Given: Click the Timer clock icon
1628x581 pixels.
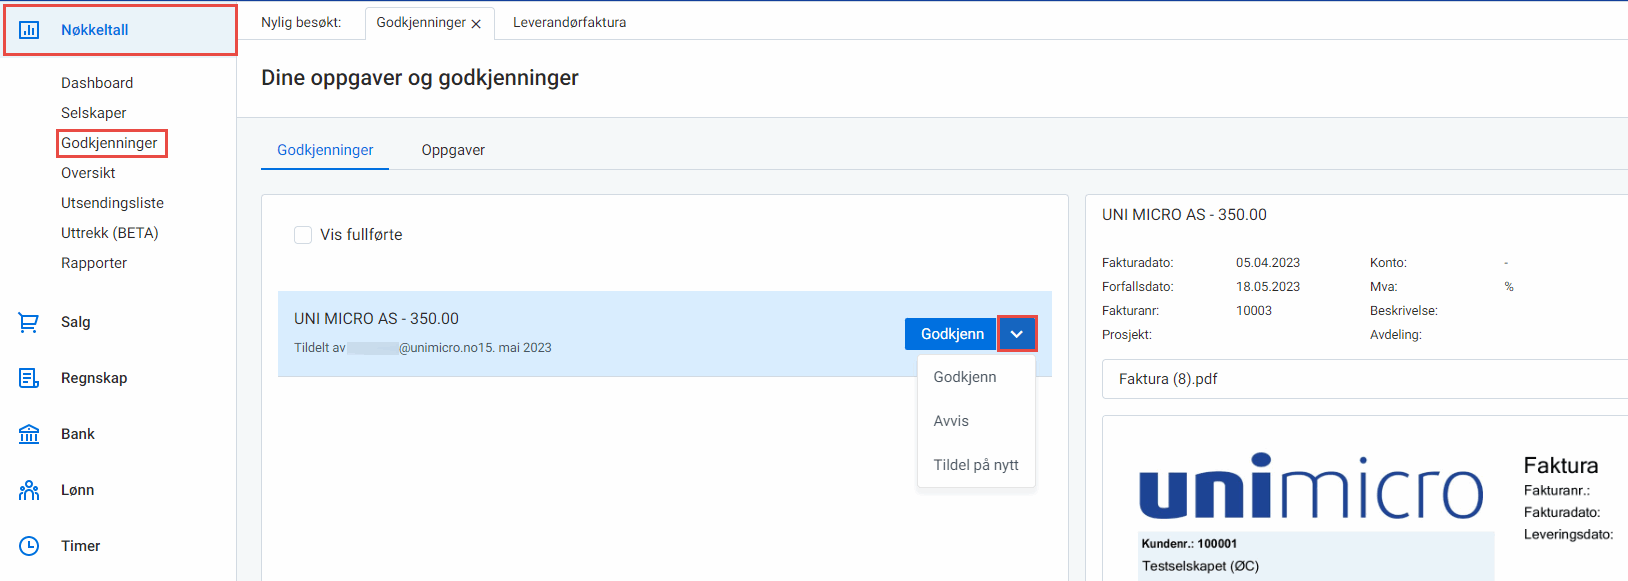Looking at the screenshot, I should (x=29, y=546).
